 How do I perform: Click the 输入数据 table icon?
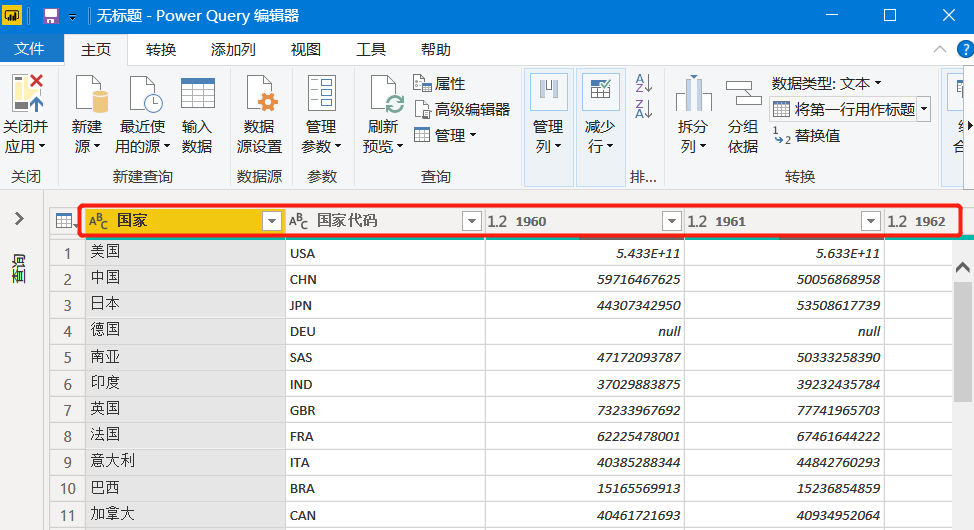pos(197,93)
